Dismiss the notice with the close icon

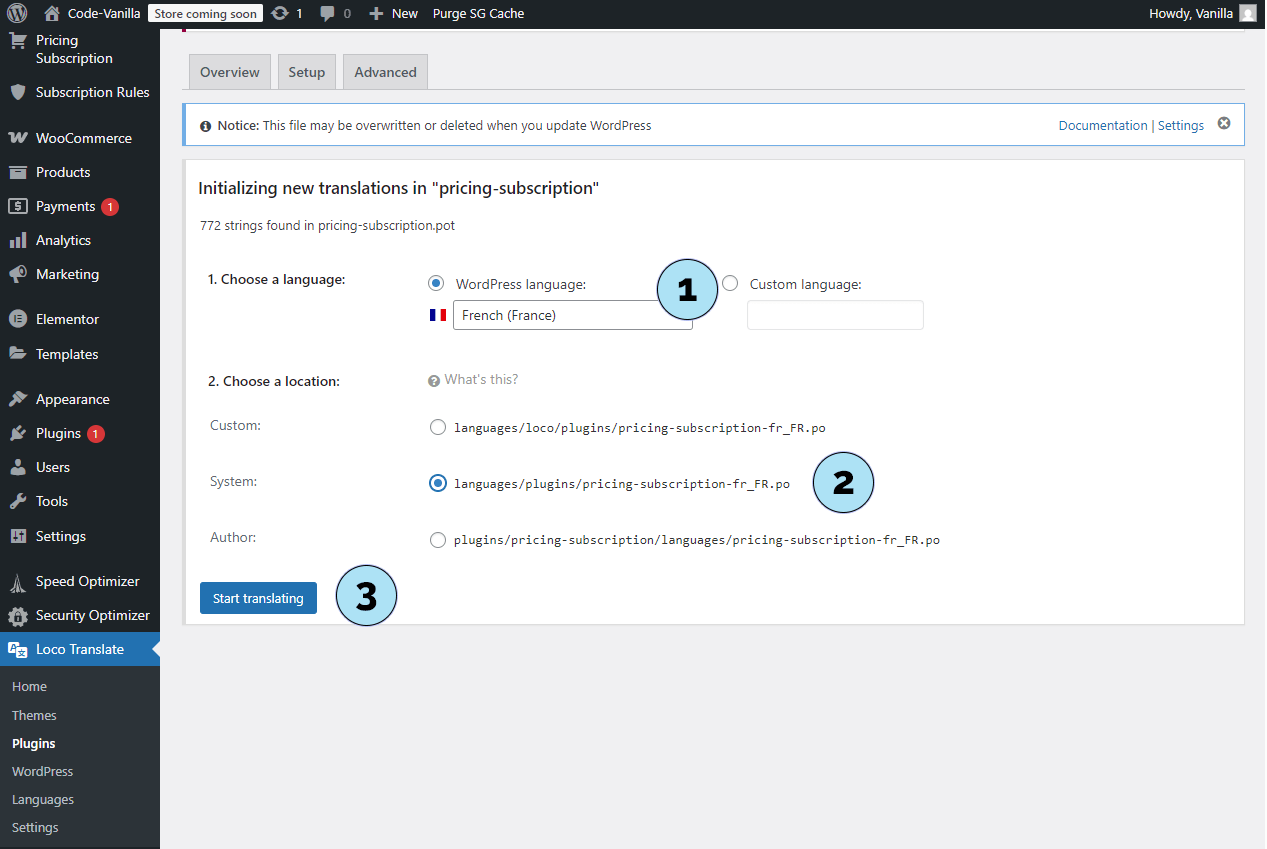point(1223,124)
